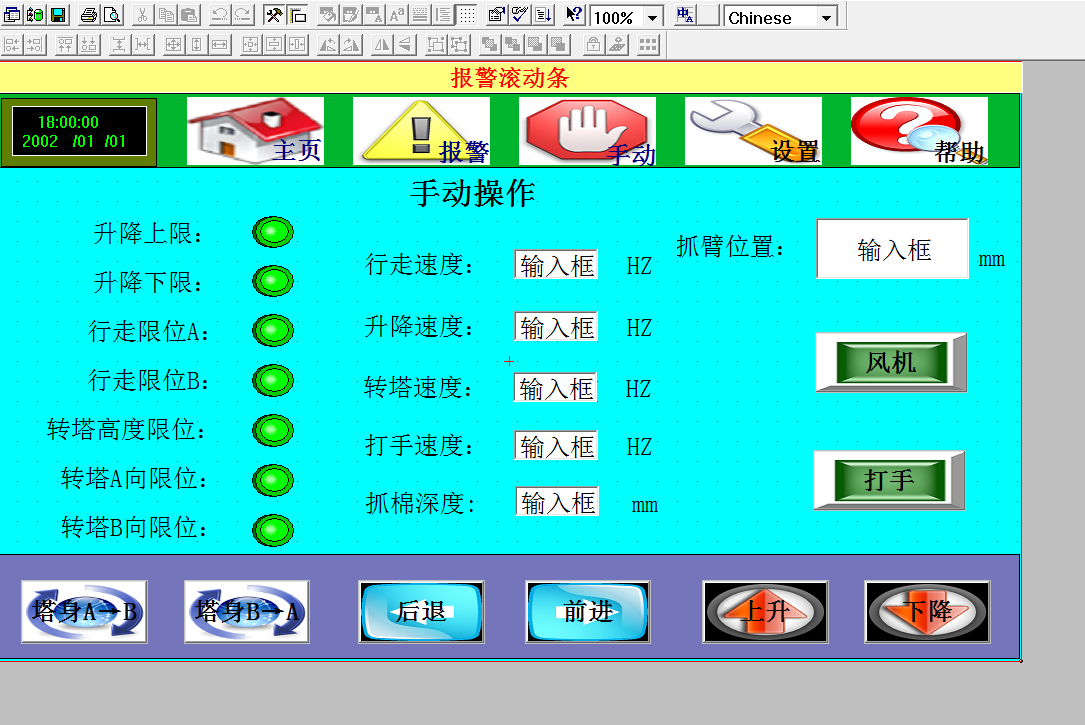Click the Print icon in toolbar

[88, 16]
